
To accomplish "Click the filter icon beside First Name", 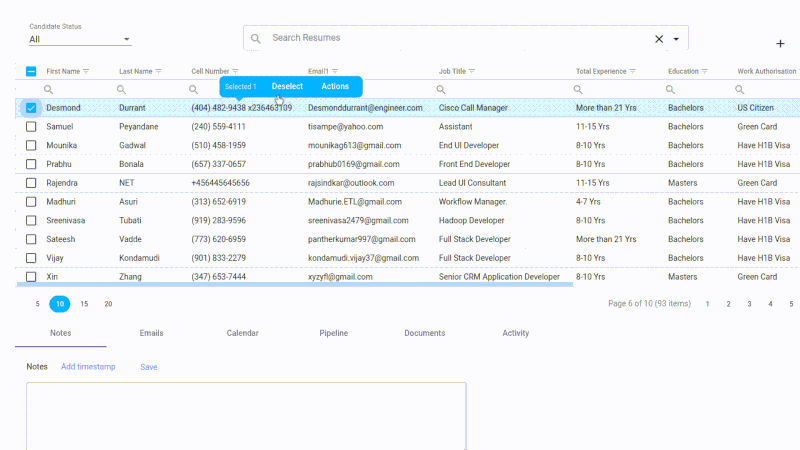I will click(x=87, y=72).
